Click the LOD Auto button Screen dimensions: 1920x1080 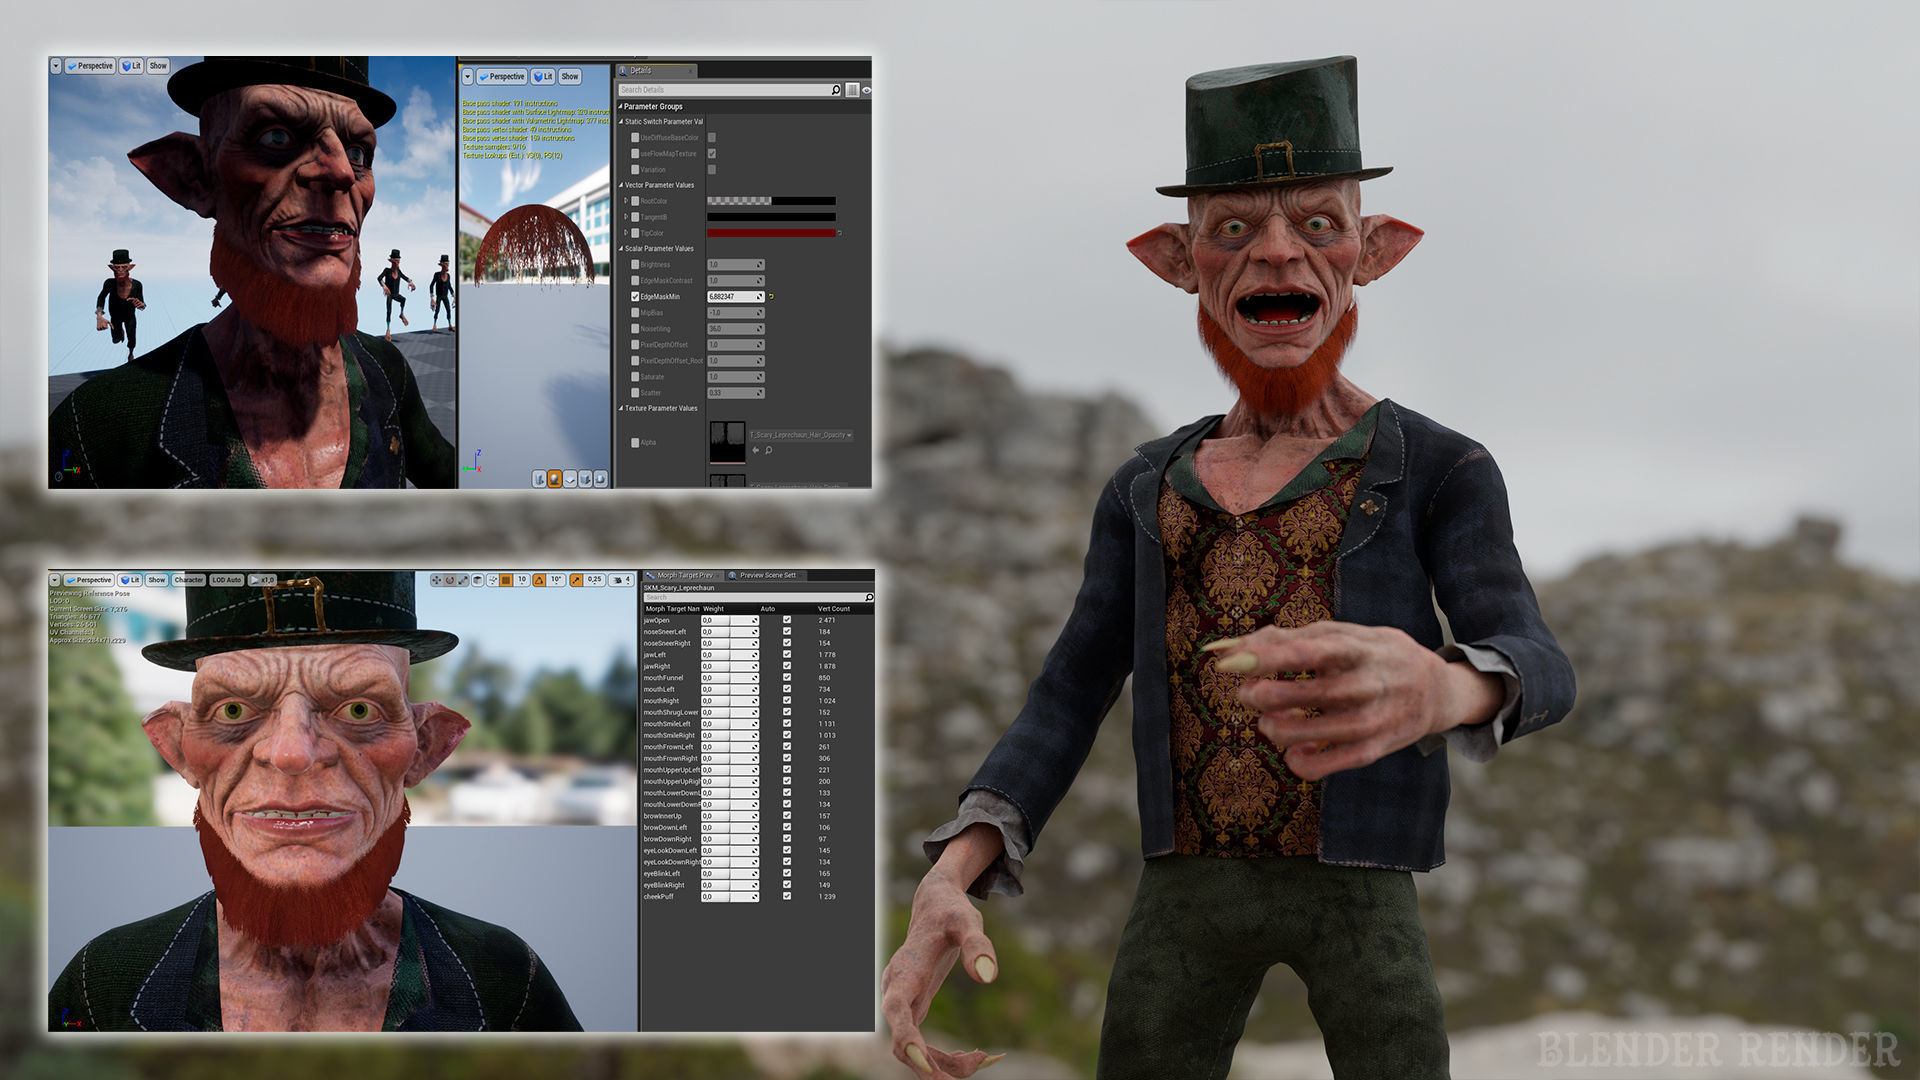click(x=227, y=580)
